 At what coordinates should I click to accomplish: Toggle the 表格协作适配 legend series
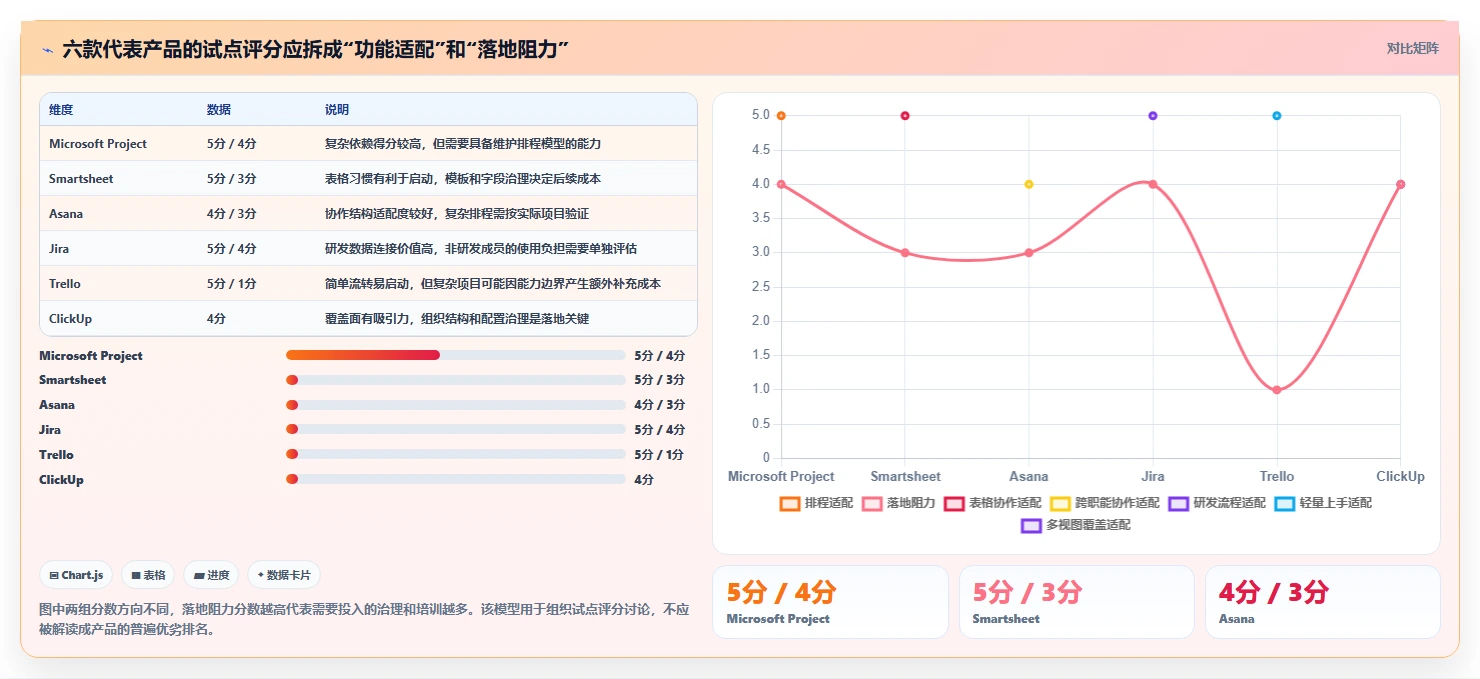[x=993, y=503]
